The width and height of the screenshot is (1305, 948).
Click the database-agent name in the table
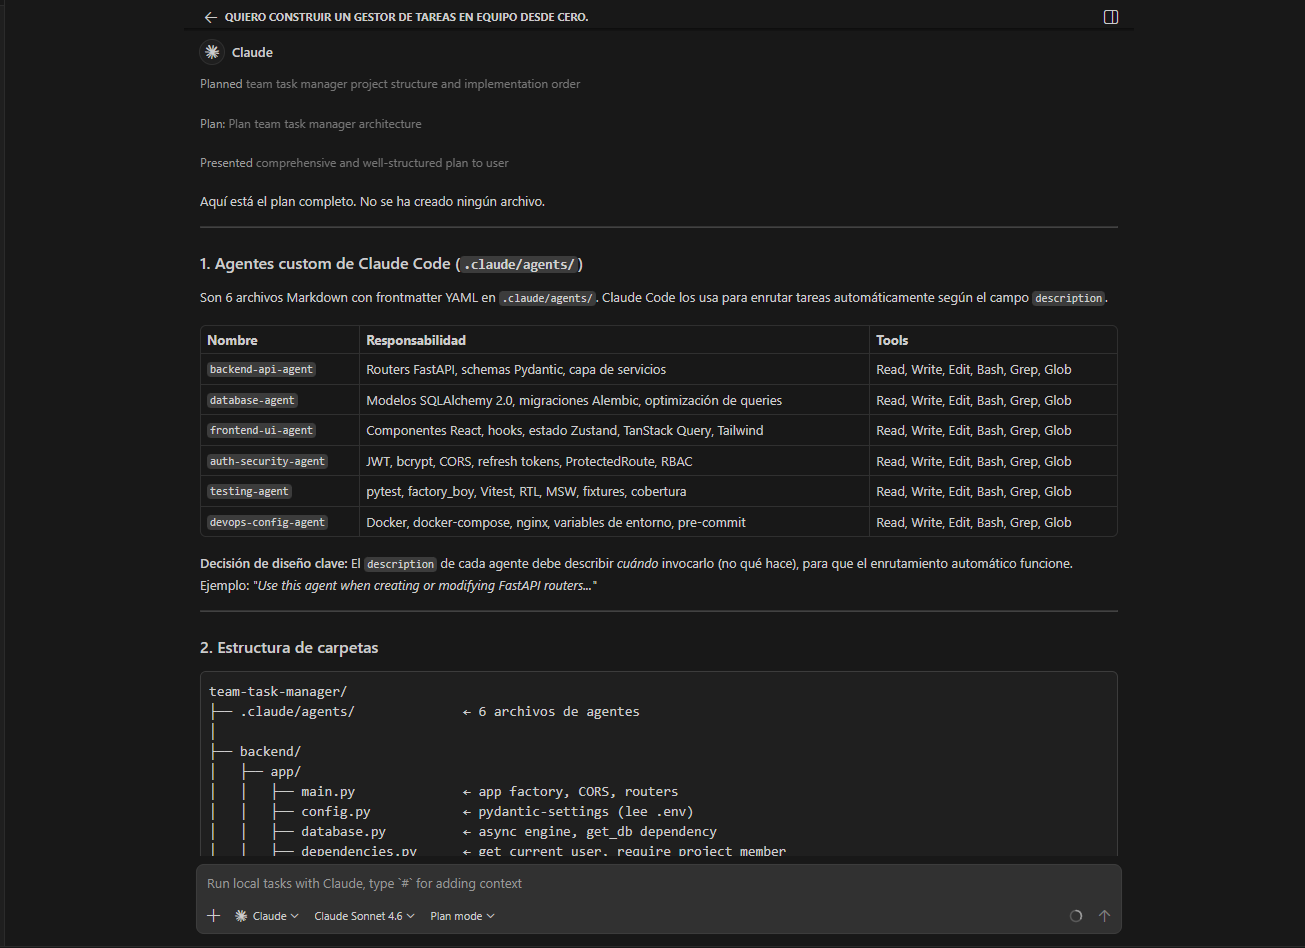[252, 400]
